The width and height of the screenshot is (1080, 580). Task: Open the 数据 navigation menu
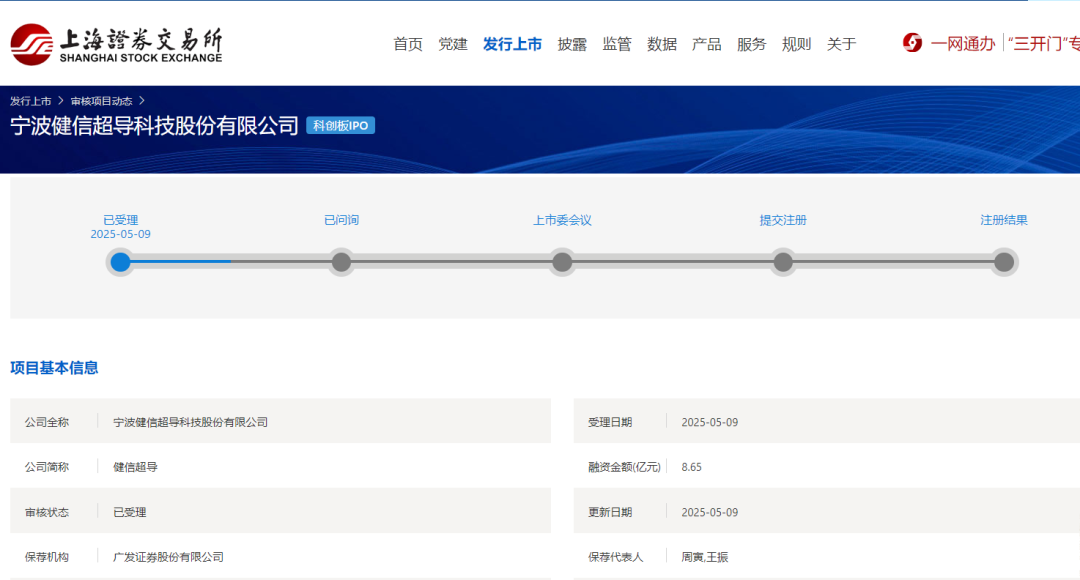tap(662, 44)
